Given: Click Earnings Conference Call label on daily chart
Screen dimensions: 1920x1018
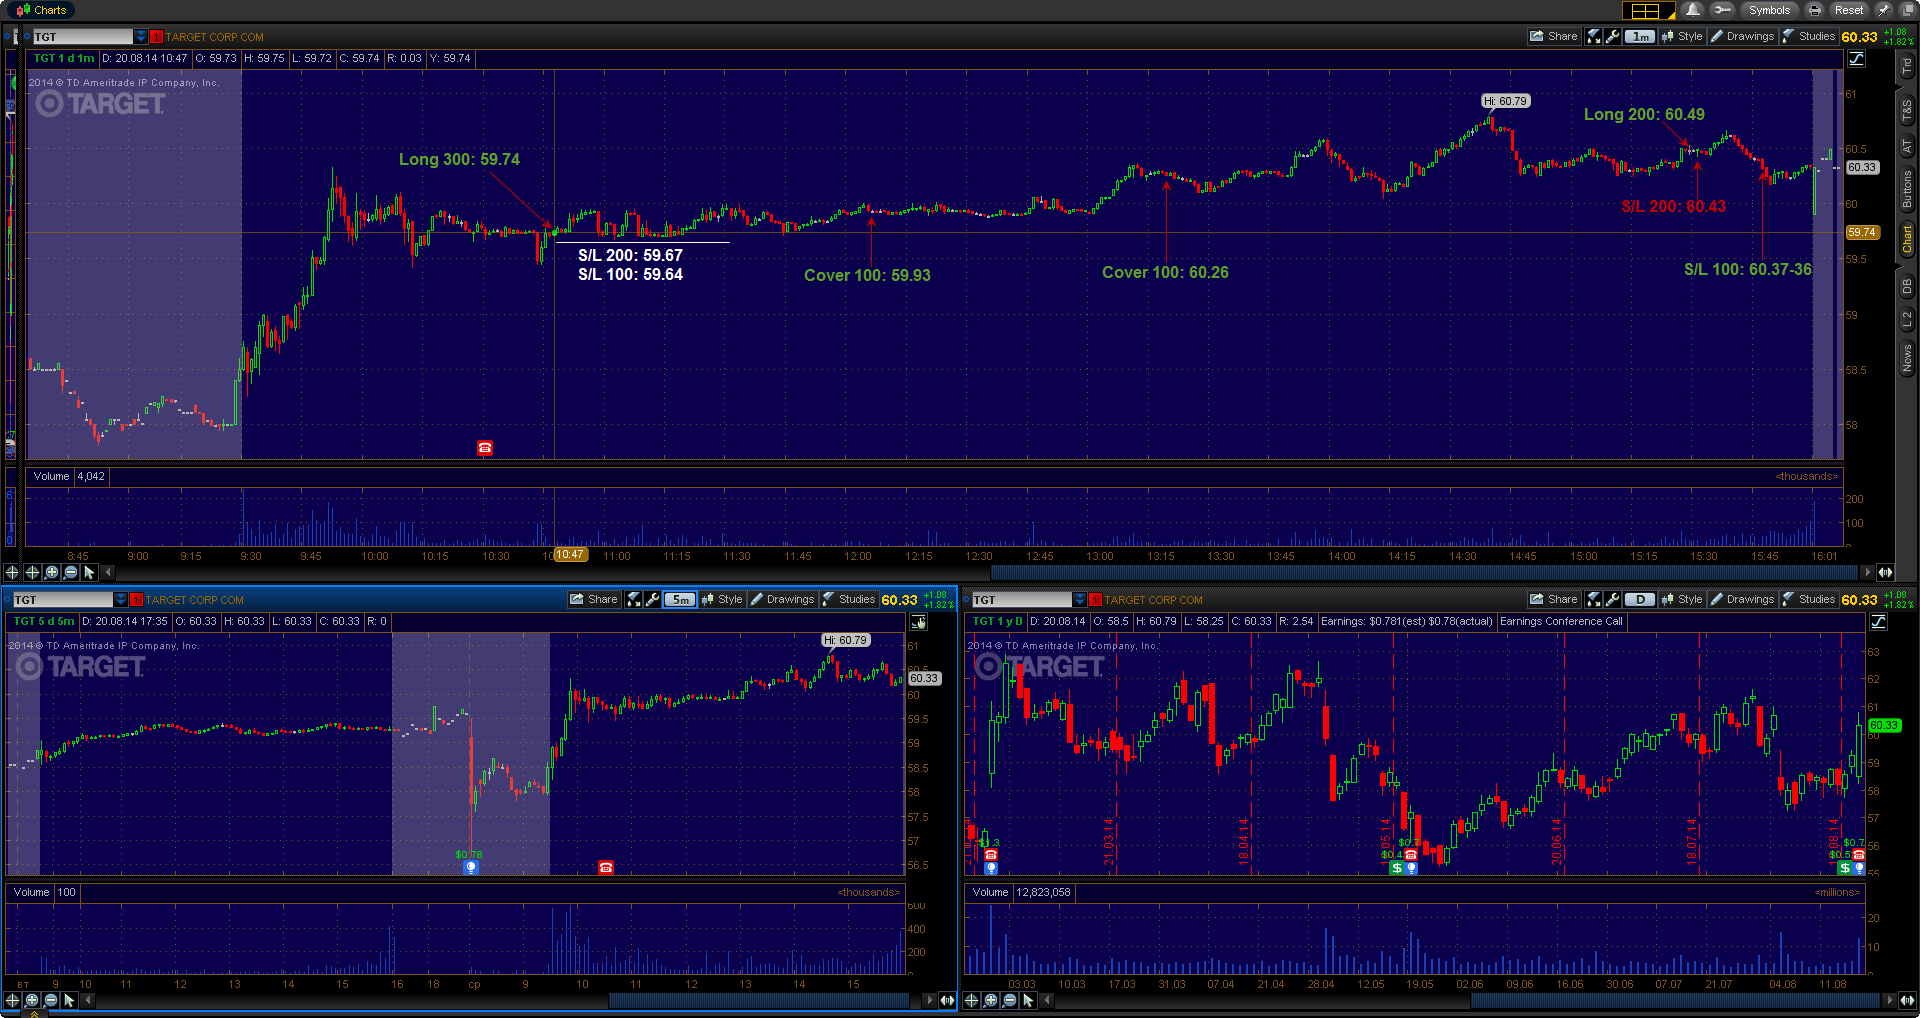Looking at the screenshot, I should pyautogui.click(x=1561, y=621).
